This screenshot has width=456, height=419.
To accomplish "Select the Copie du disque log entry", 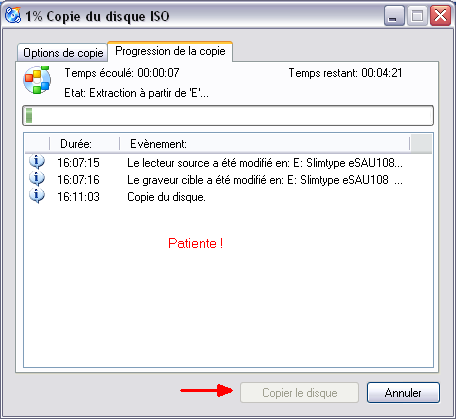I will coord(228,197).
